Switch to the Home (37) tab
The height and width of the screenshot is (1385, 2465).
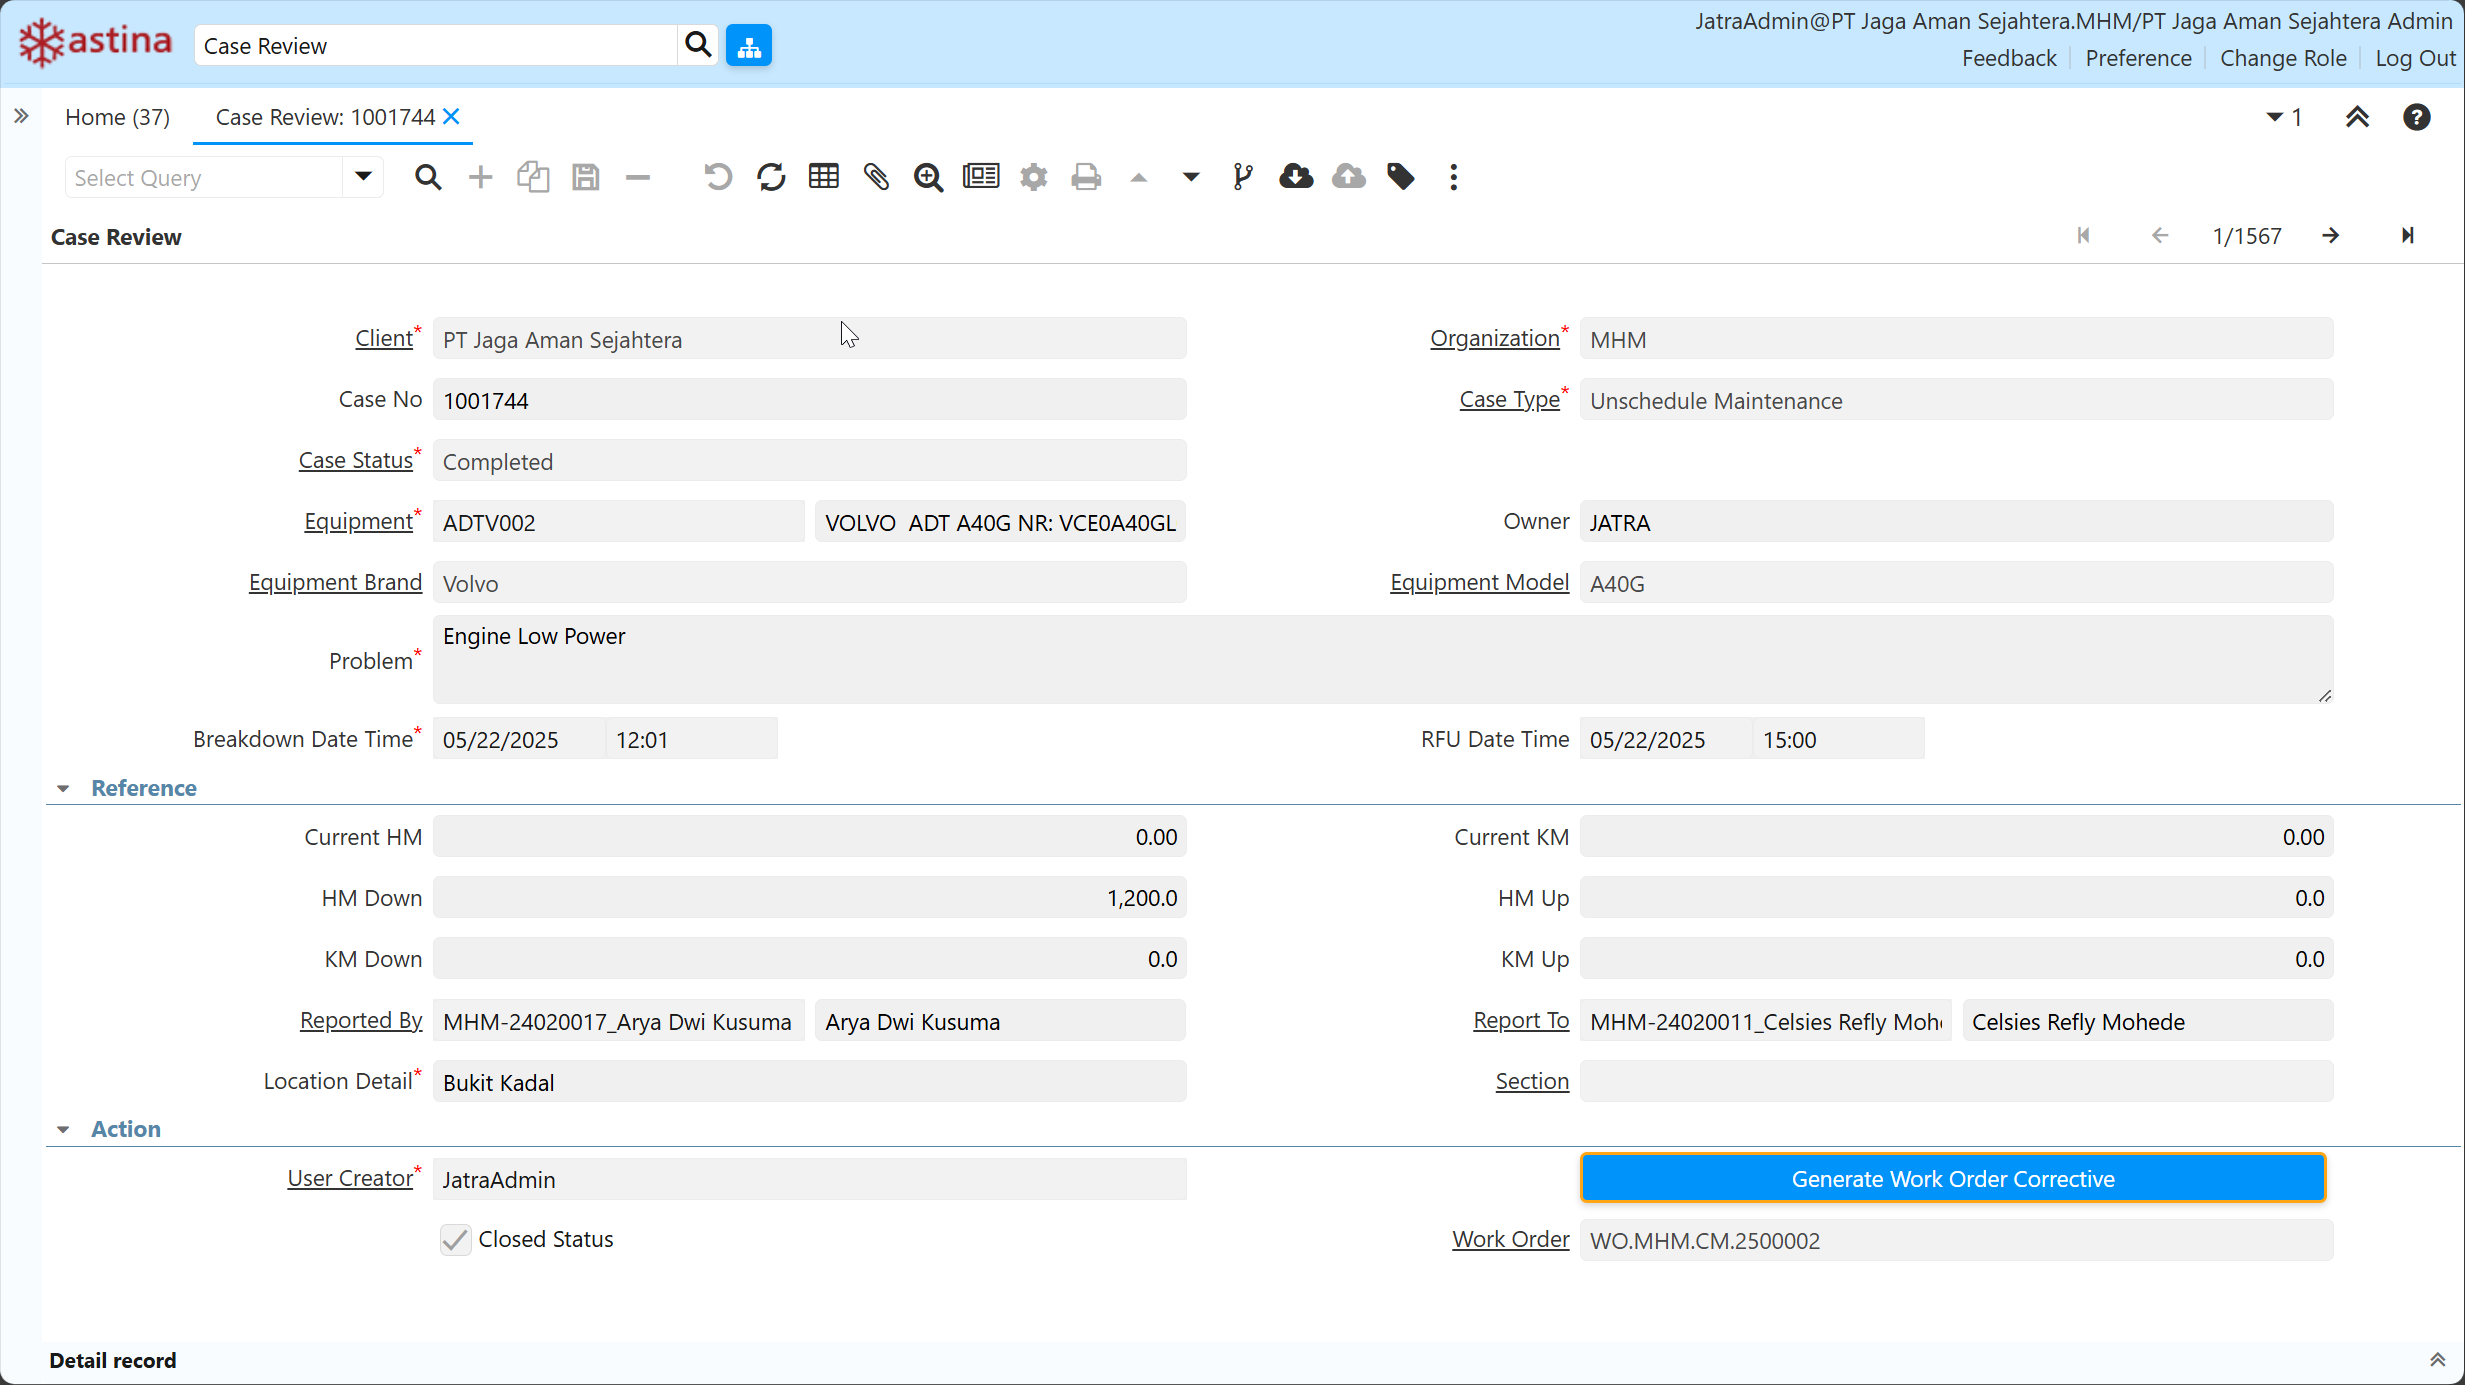coord(117,117)
